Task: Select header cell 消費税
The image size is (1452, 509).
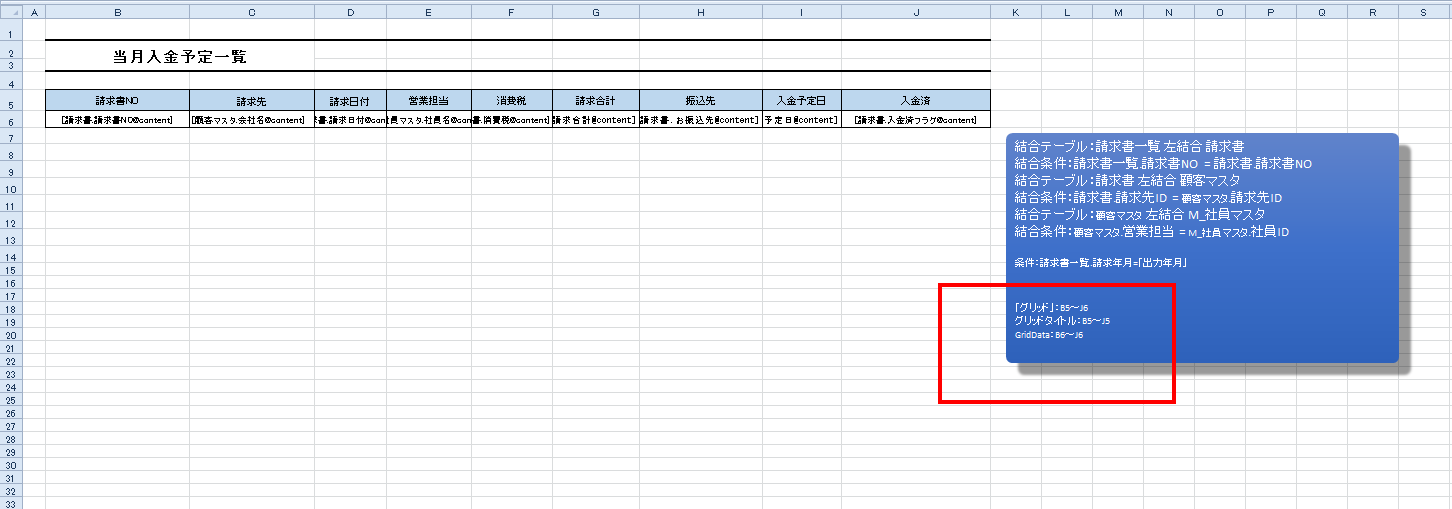Action: 511,101
